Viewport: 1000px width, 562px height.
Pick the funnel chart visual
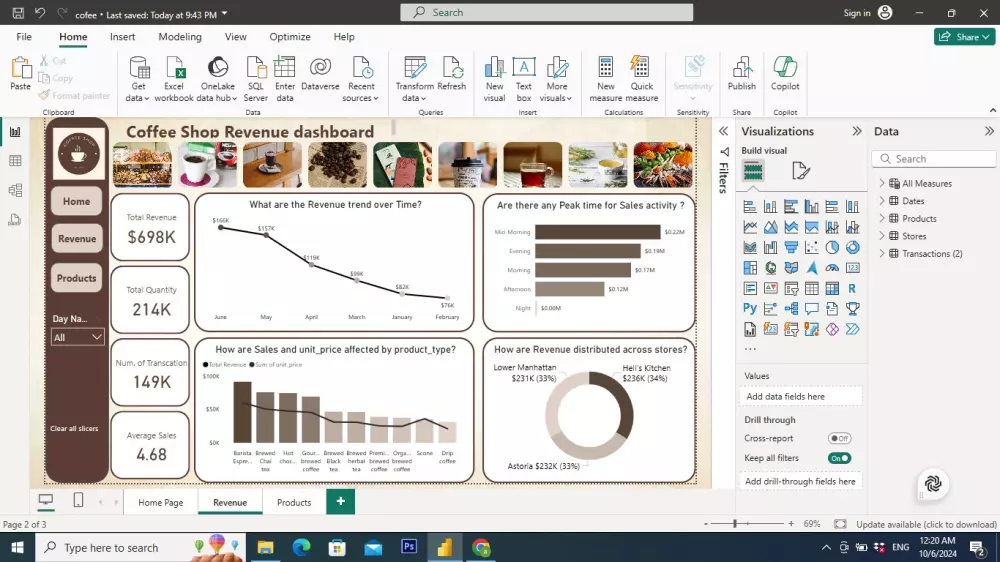tap(791, 248)
